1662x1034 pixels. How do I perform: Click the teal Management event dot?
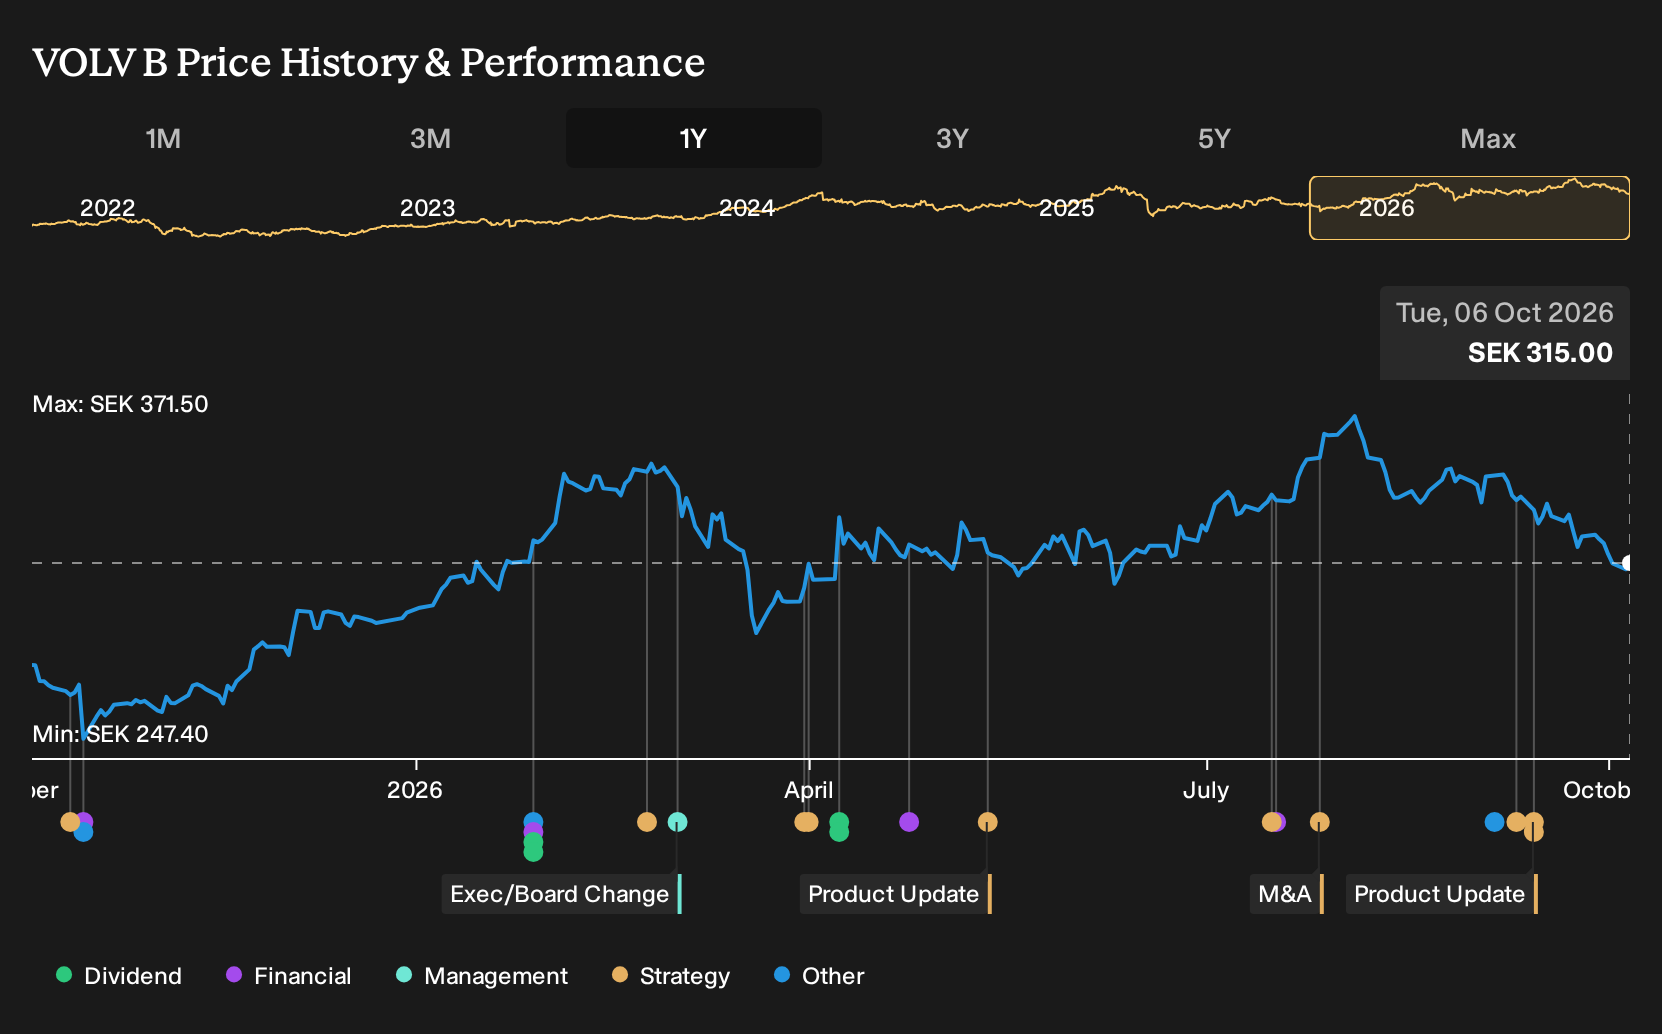[677, 822]
